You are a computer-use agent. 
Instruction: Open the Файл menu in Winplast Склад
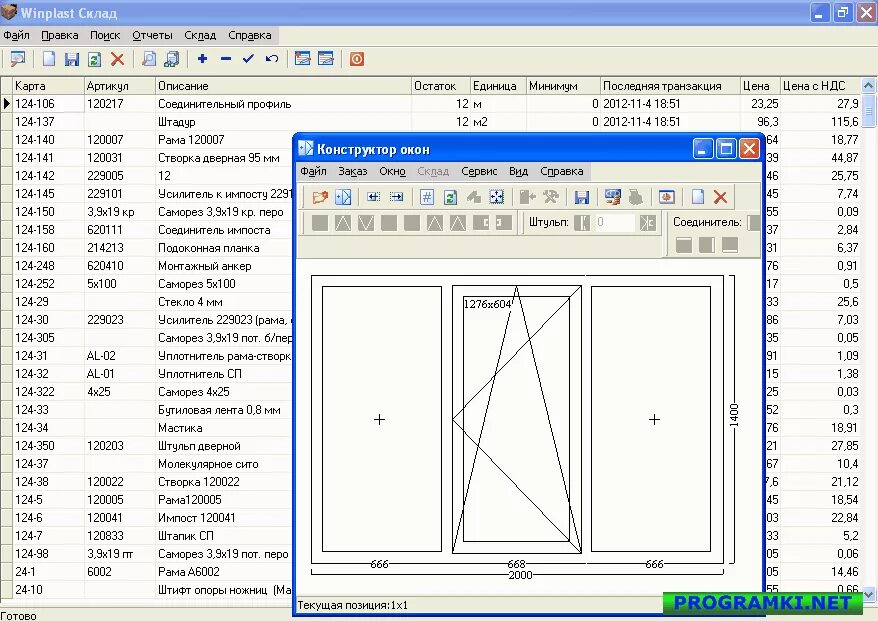[x=16, y=35]
